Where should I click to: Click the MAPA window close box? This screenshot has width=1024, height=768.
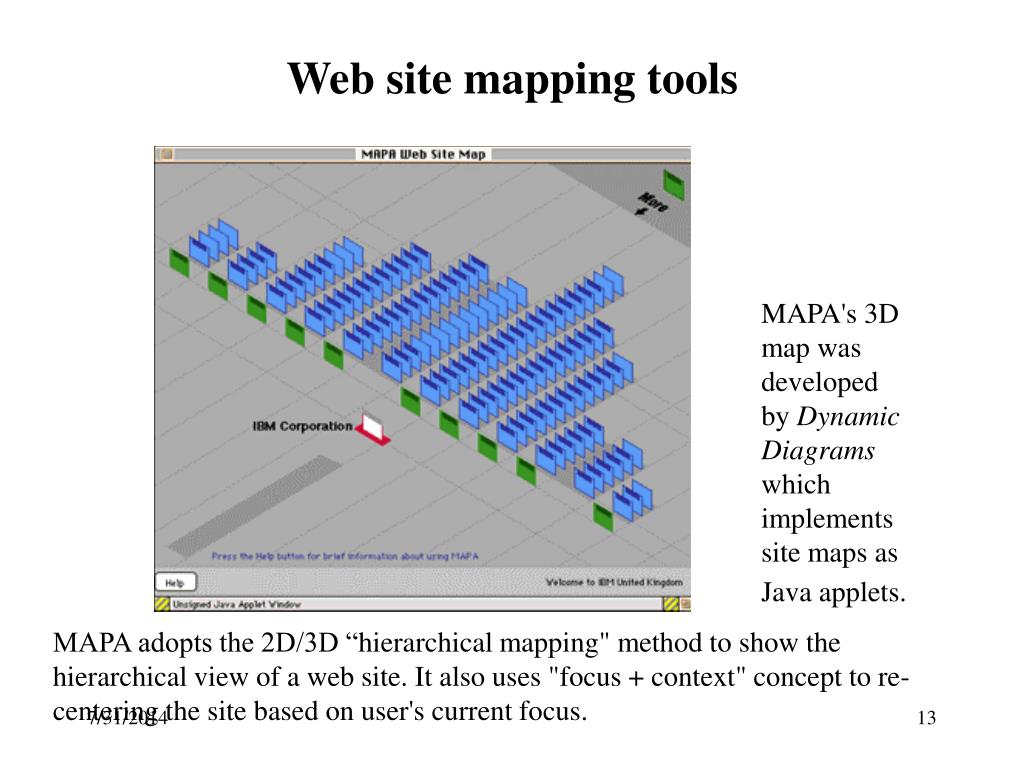coord(167,154)
